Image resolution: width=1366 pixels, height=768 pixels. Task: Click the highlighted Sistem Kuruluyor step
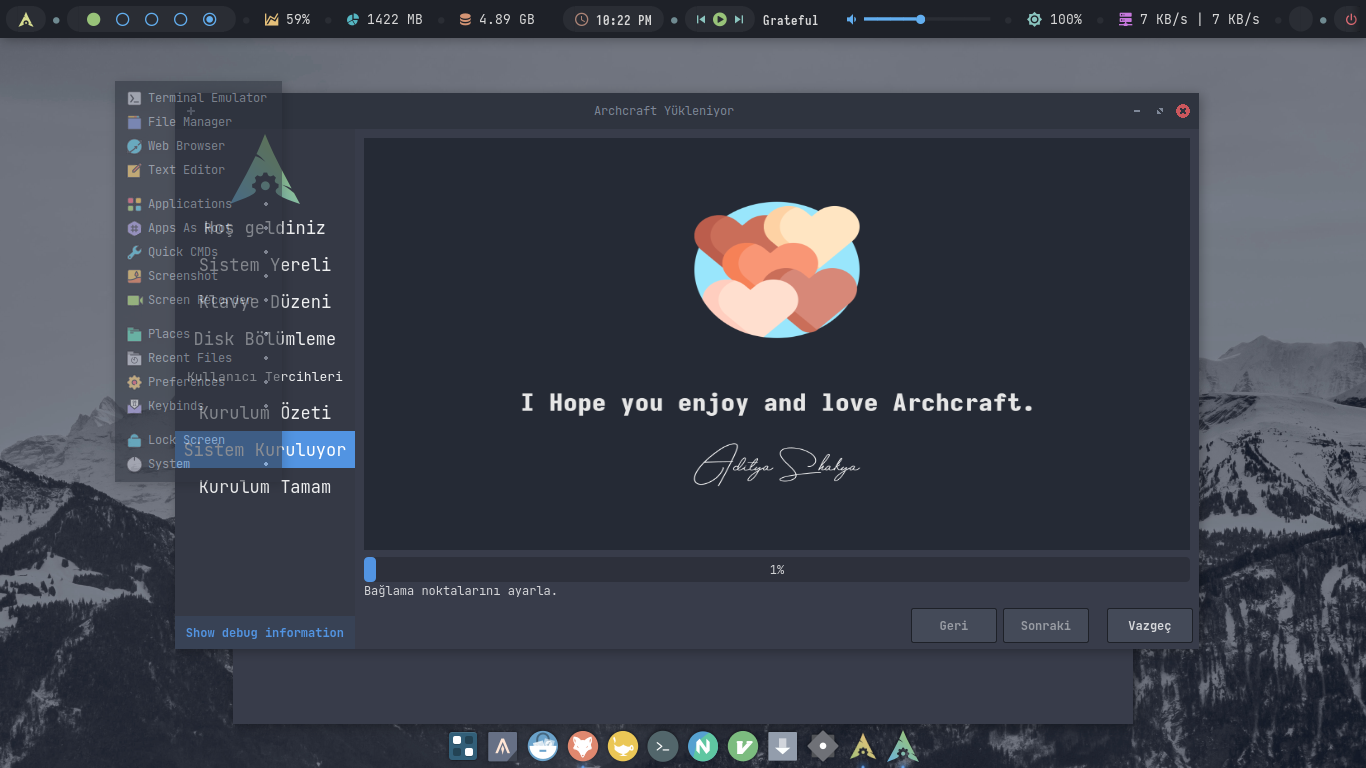(x=265, y=450)
